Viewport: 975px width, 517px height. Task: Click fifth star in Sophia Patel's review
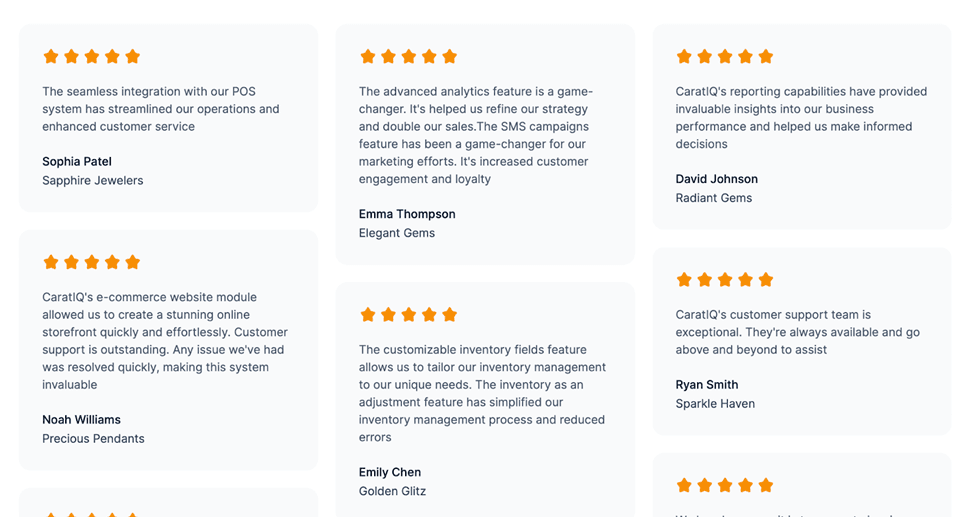pyautogui.click(x=132, y=57)
